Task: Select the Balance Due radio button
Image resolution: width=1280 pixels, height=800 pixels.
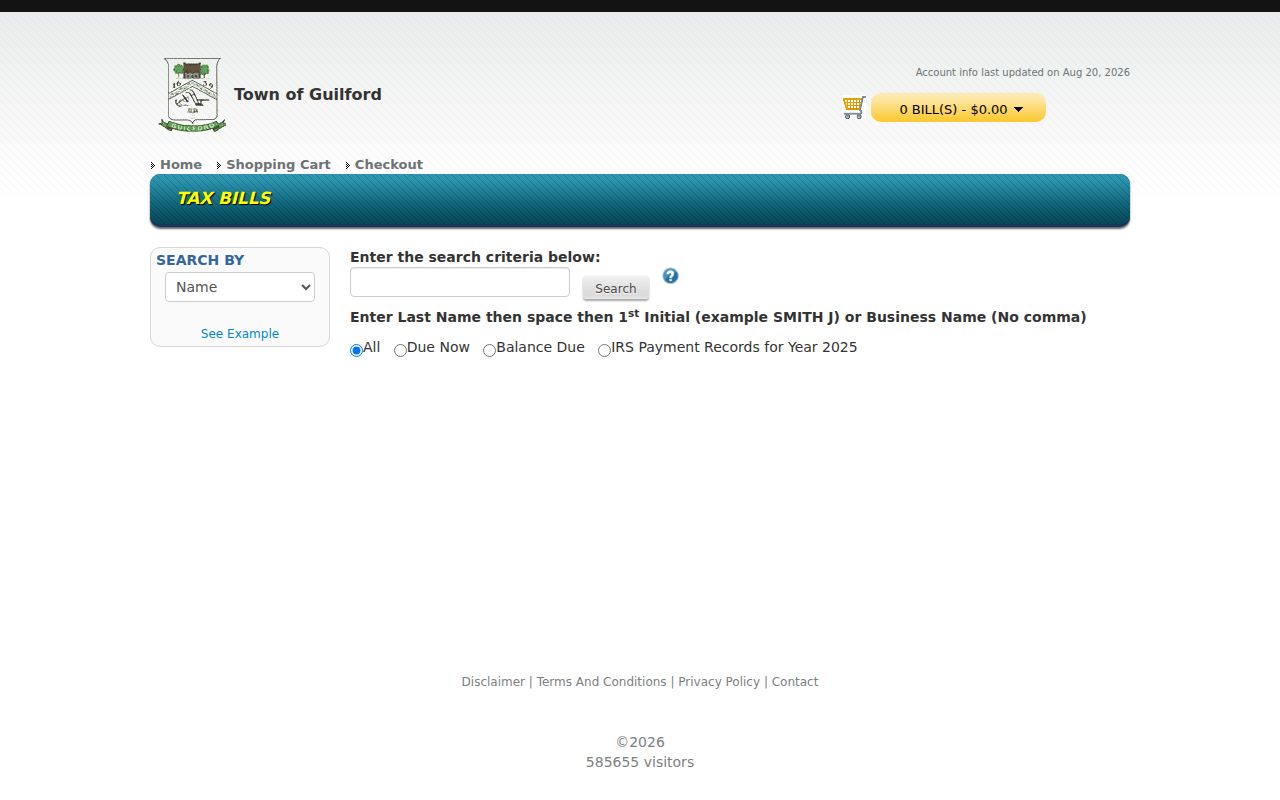Action: coord(489,350)
